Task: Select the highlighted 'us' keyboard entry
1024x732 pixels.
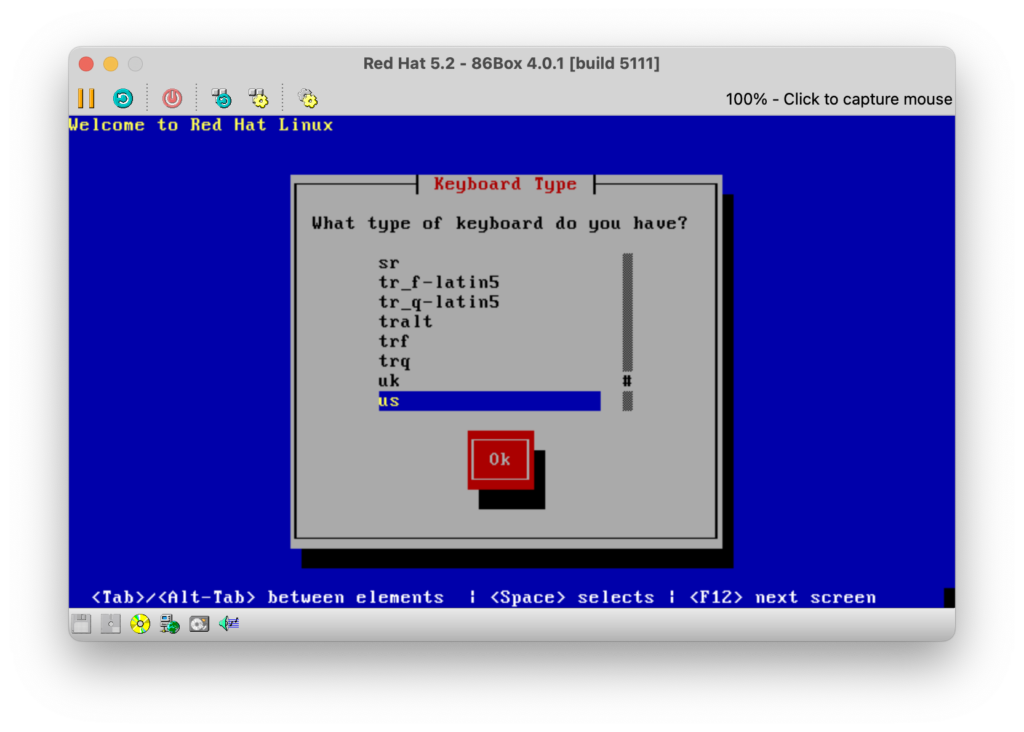Action: click(x=489, y=401)
